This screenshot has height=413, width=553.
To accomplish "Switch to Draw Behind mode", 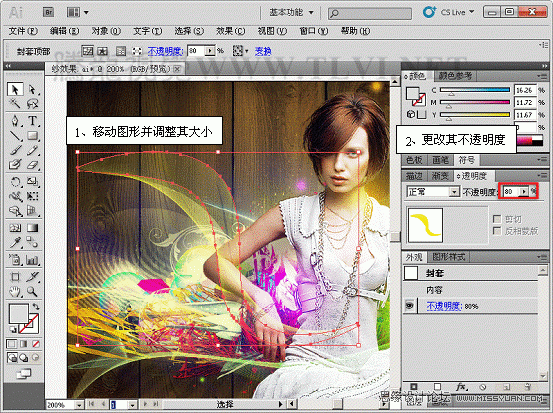I will pos(24,358).
